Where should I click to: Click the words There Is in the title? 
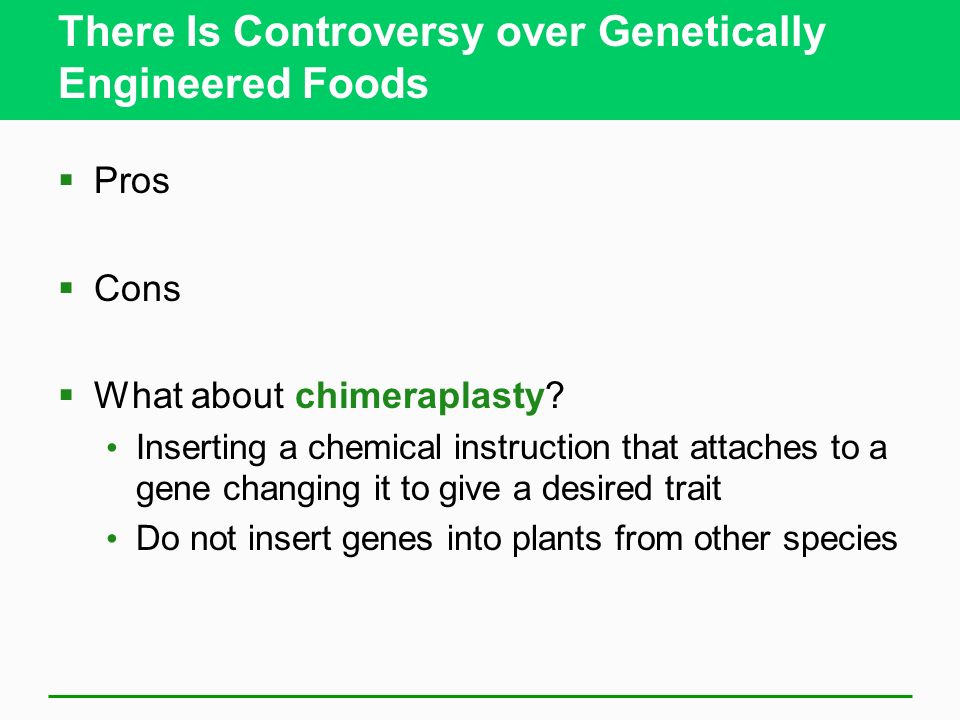coord(139,31)
